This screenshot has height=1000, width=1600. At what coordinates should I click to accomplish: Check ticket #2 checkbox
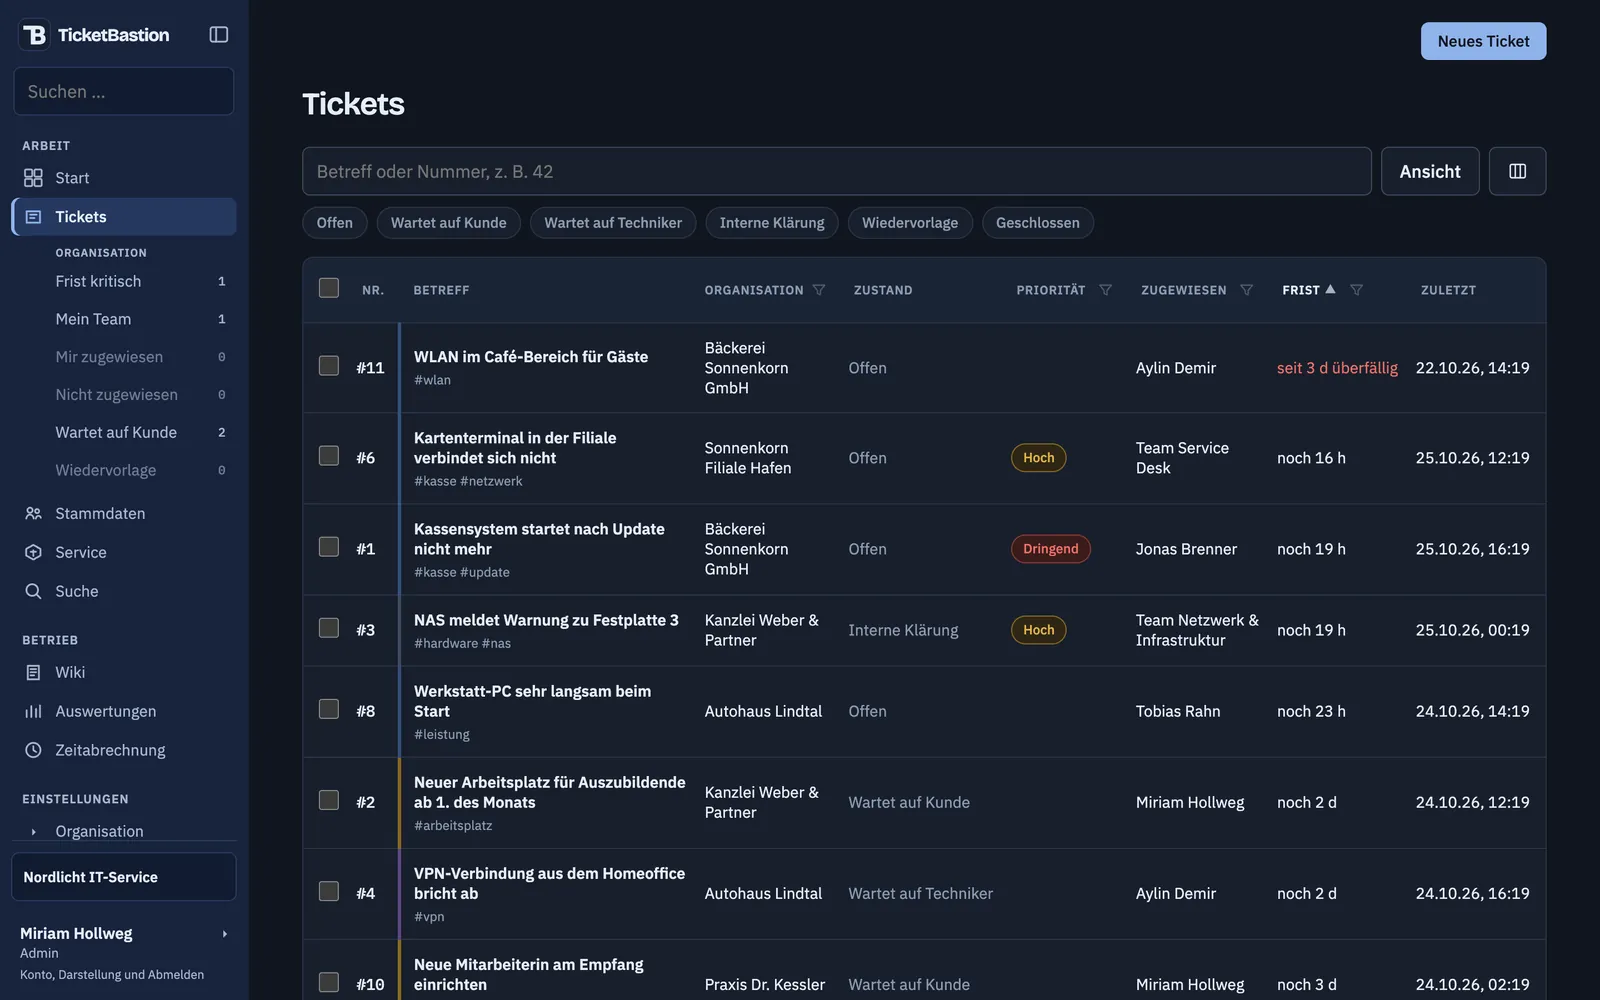[329, 800]
